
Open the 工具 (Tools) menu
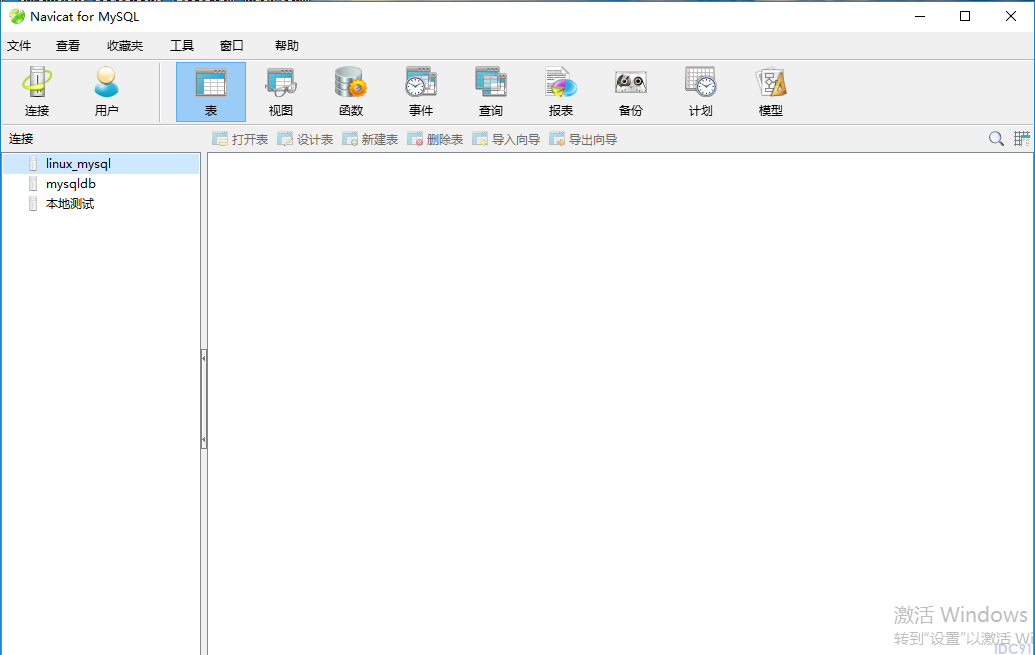tap(182, 46)
